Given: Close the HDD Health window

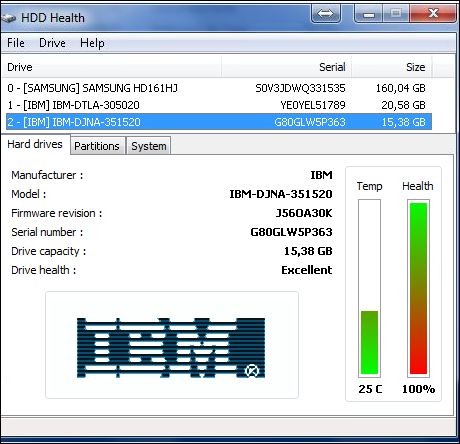Looking at the screenshot, I should [433, 14].
